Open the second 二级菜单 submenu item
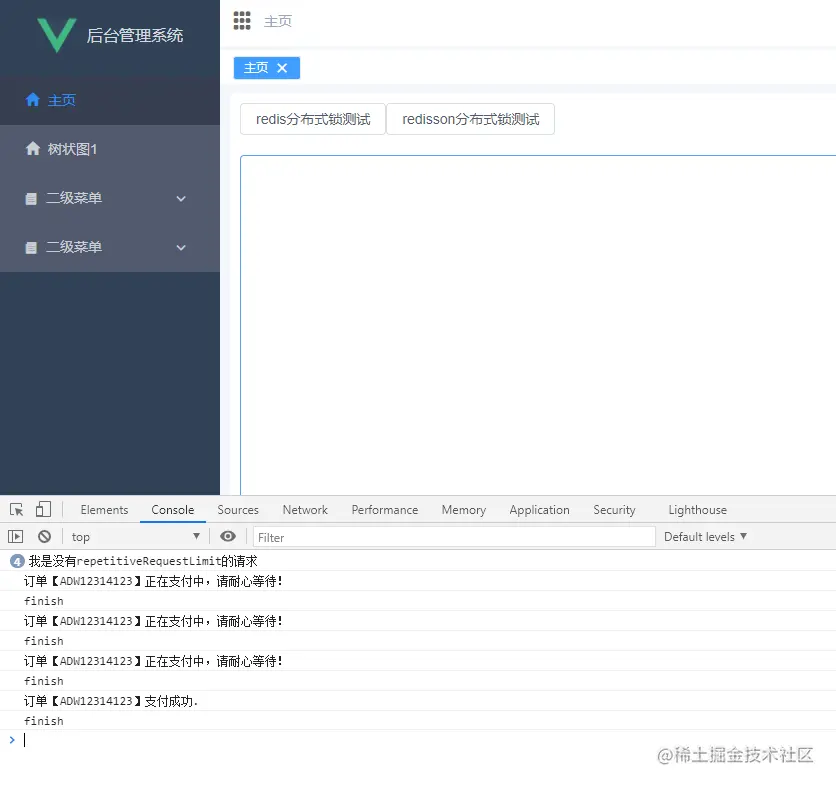Screen dimensions: 836x787 point(110,247)
